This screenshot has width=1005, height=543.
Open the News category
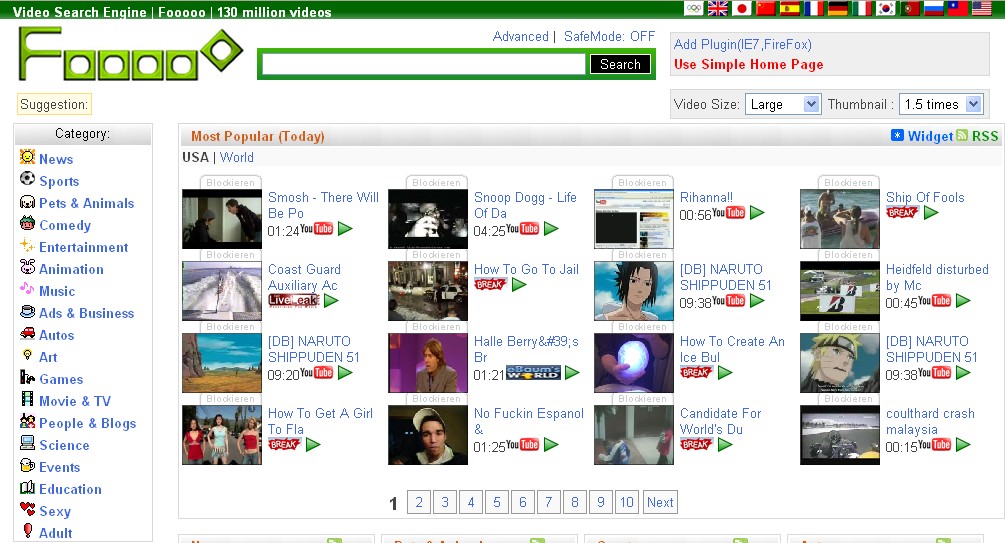56,159
